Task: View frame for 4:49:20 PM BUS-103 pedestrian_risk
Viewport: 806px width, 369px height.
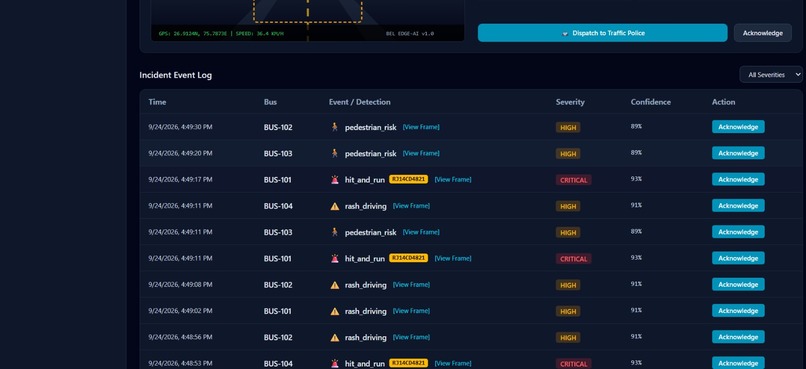Action: tap(421, 153)
